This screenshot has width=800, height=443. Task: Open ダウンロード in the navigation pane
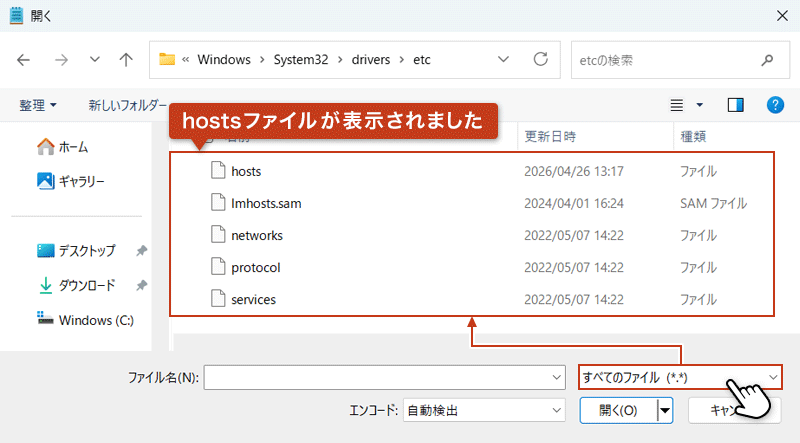click(77, 285)
